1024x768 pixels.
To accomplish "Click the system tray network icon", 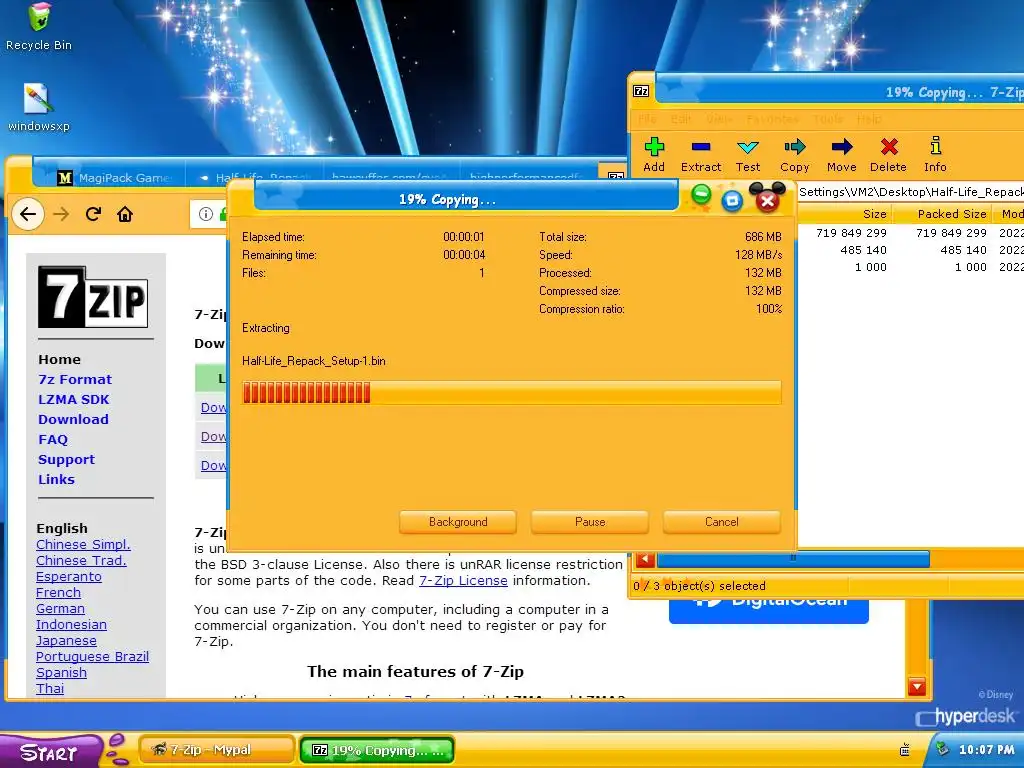I will (x=904, y=750).
